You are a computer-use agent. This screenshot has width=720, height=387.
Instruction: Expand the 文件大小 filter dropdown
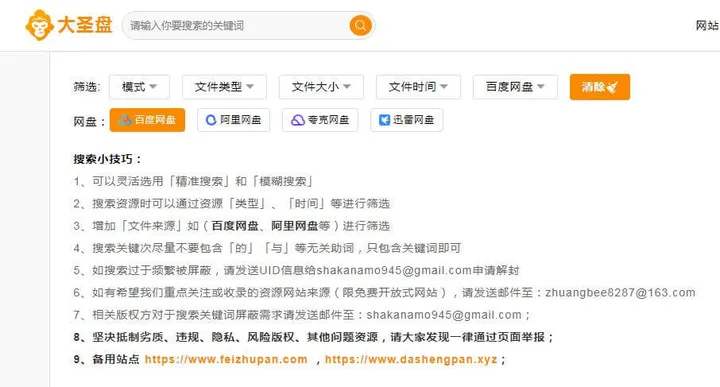point(321,87)
